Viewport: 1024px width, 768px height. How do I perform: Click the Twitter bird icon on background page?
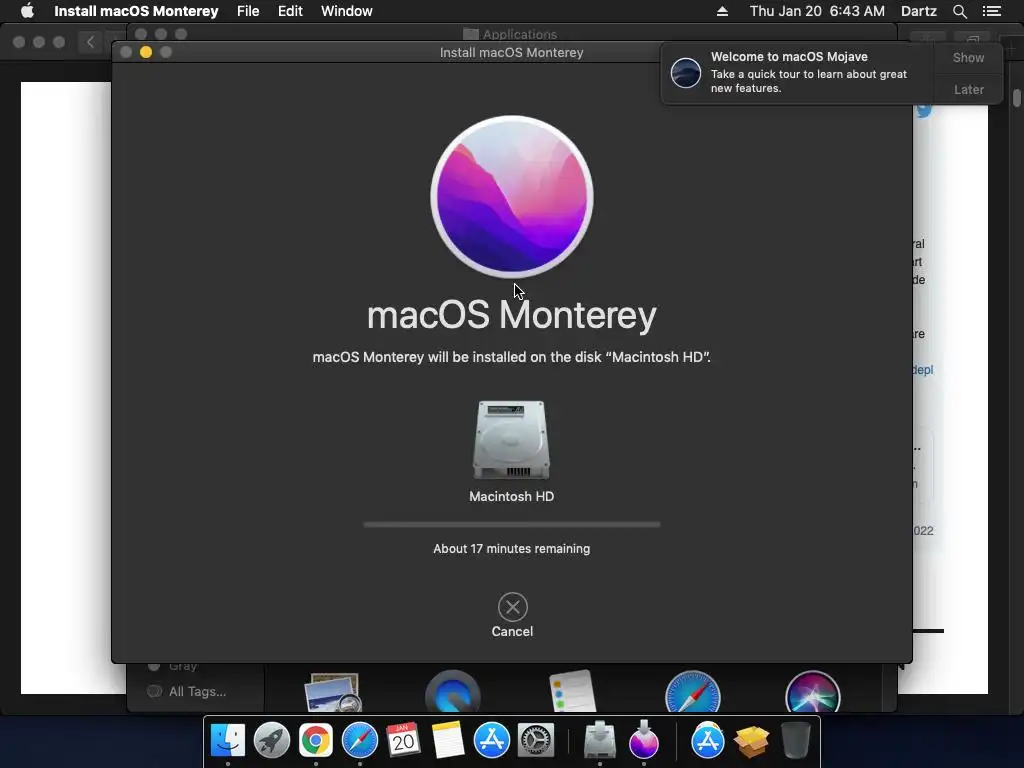[x=923, y=110]
